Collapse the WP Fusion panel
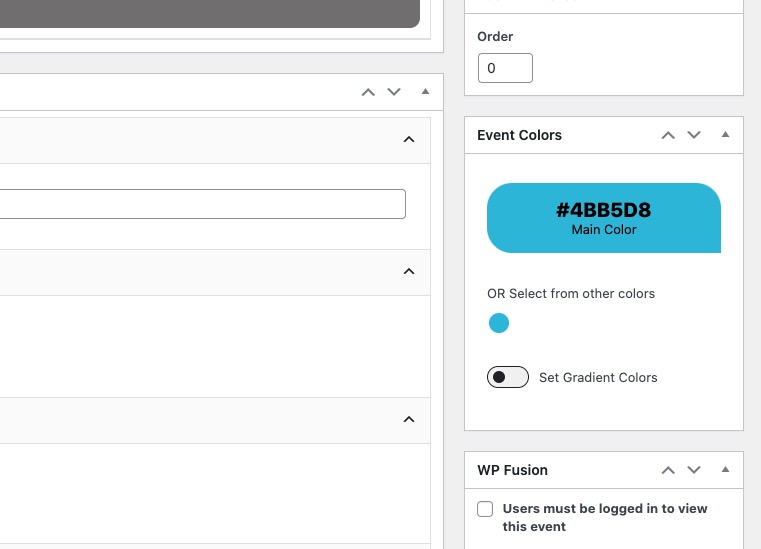This screenshot has width=761, height=549. (726, 469)
